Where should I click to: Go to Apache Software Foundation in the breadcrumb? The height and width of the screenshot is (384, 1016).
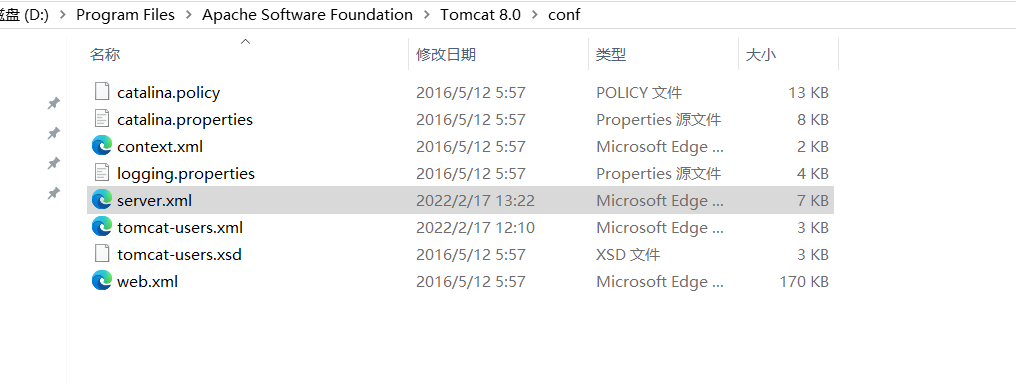pyautogui.click(x=307, y=15)
